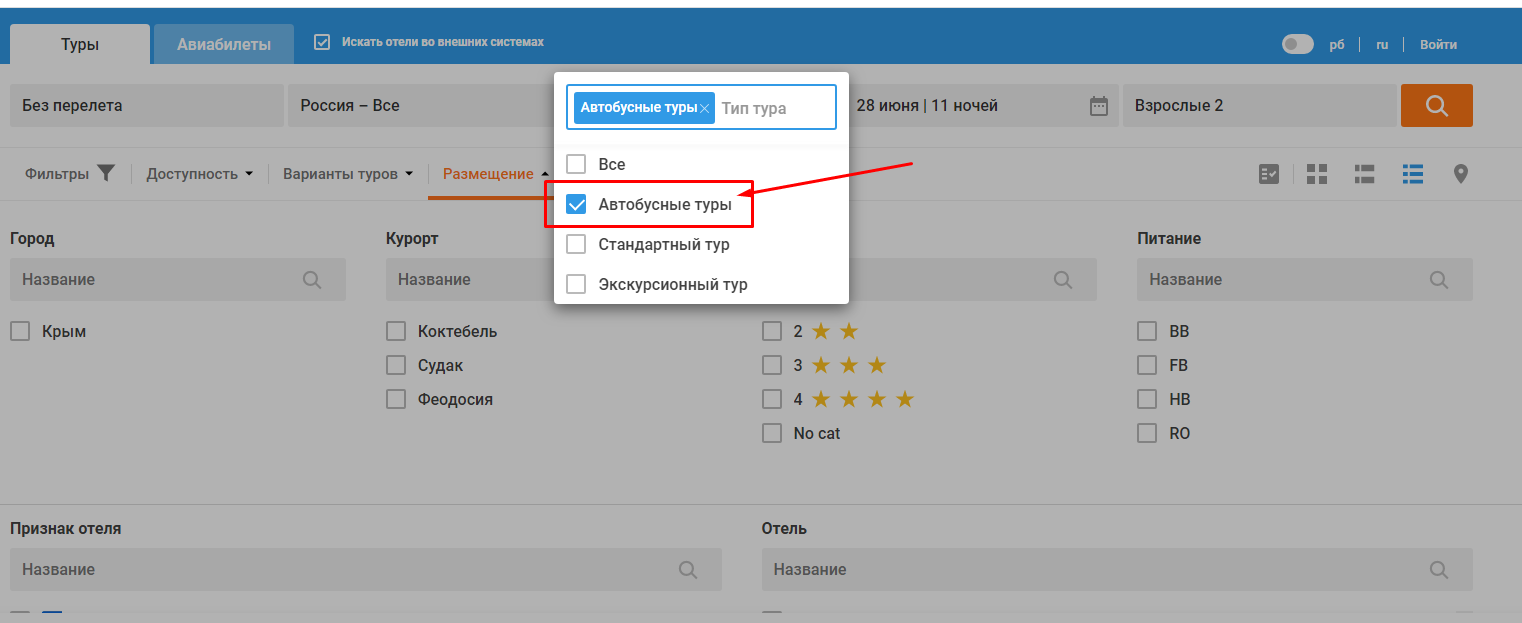Expand the Доступность filter dropdown
The width and height of the screenshot is (1522, 623).
(199, 174)
